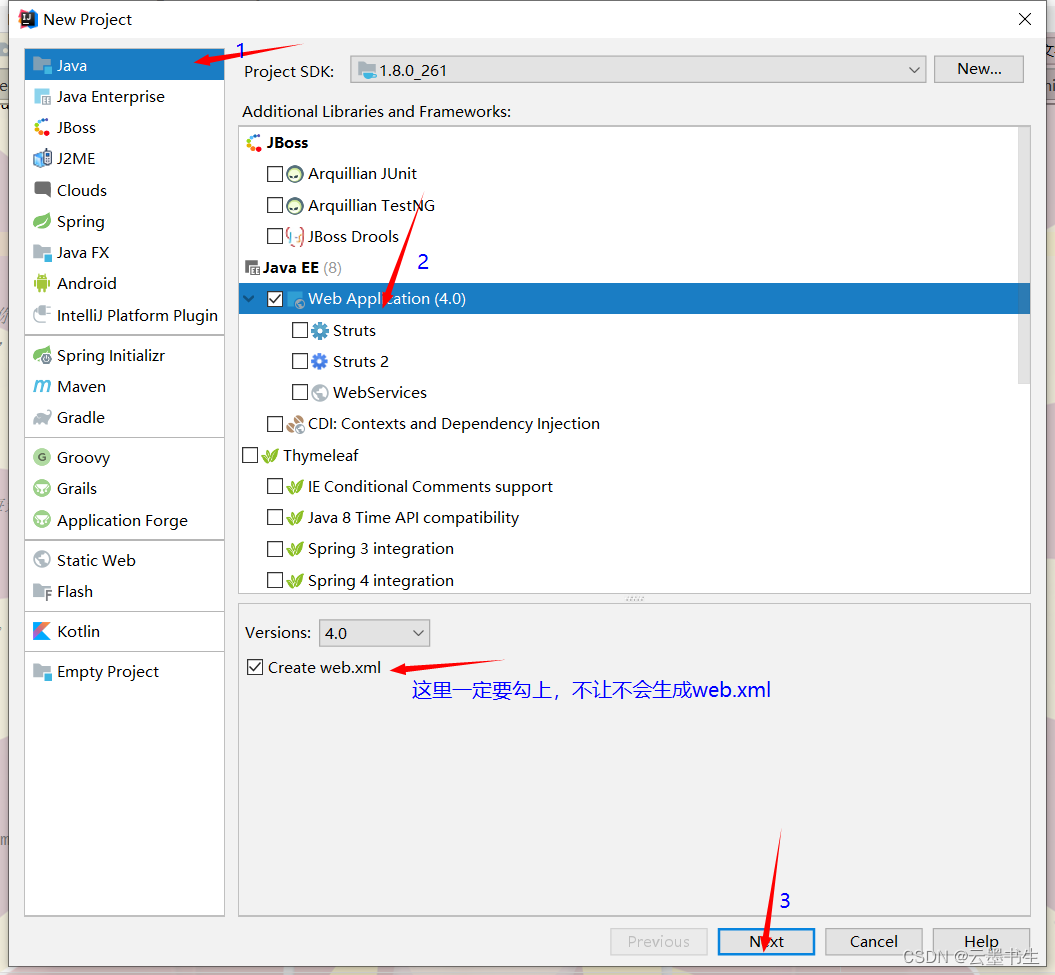Image resolution: width=1055 pixels, height=975 pixels.
Task: Select the Kotlin K icon
Action: coord(42,631)
